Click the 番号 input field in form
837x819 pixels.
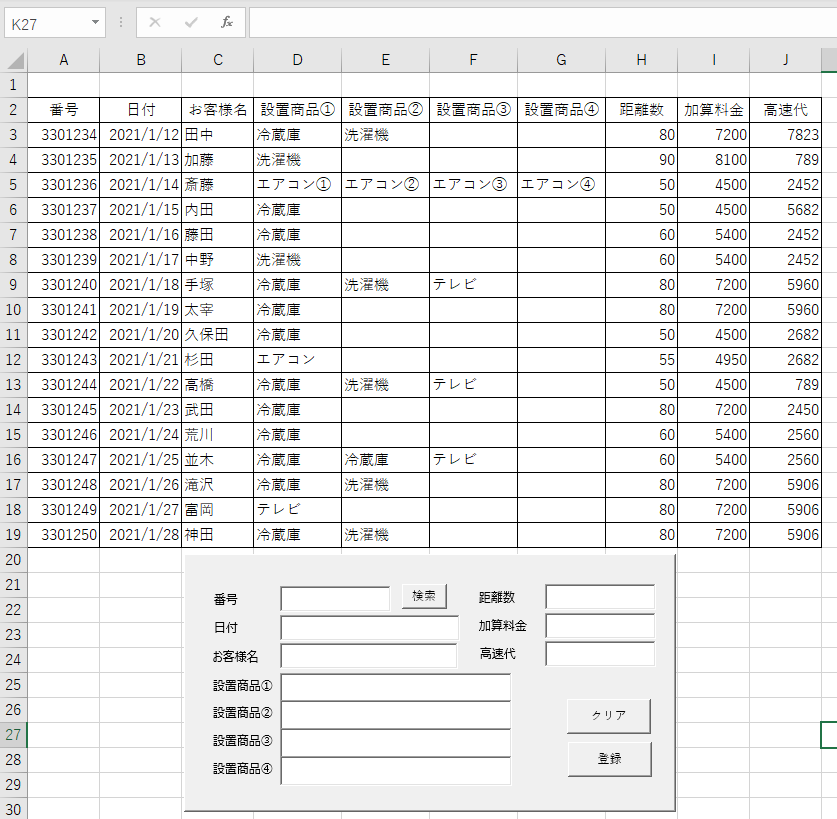(x=335, y=598)
